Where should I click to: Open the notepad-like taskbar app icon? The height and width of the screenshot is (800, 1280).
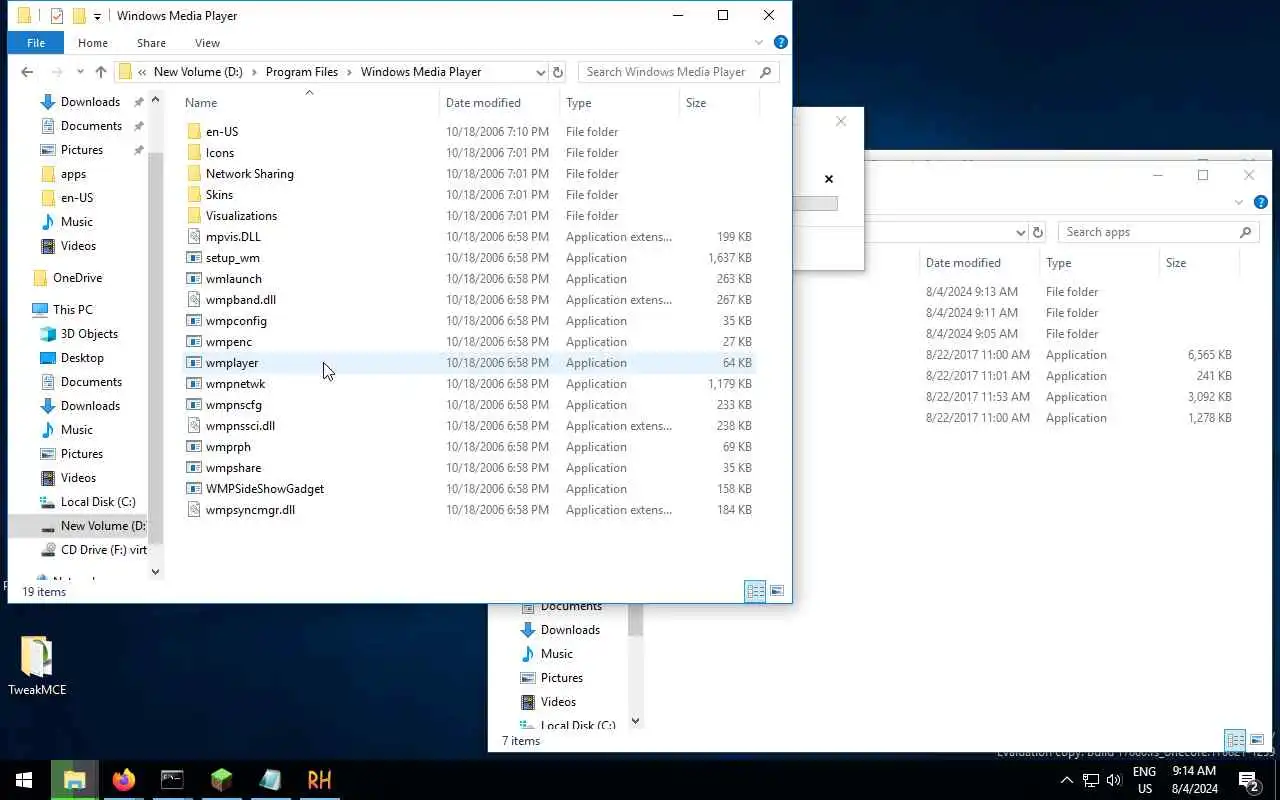coord(270,780)
